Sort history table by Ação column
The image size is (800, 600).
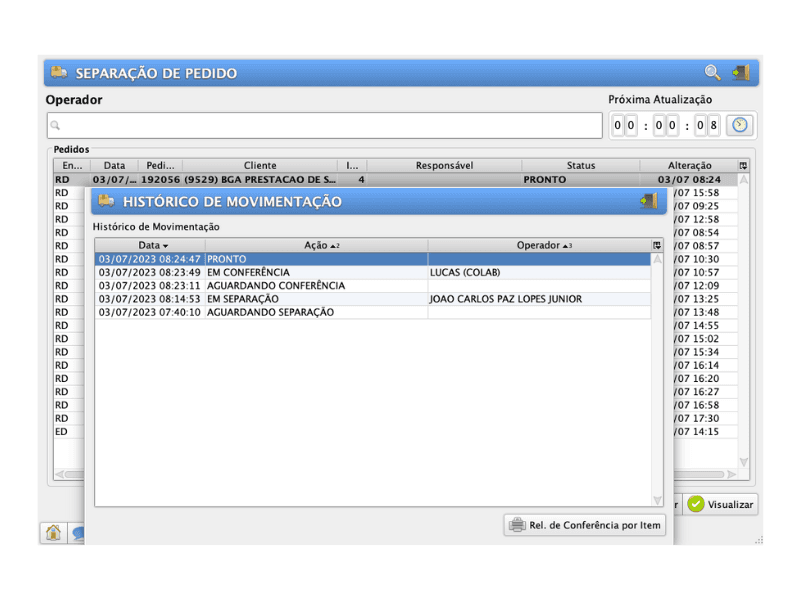click(x=316, y=245)
